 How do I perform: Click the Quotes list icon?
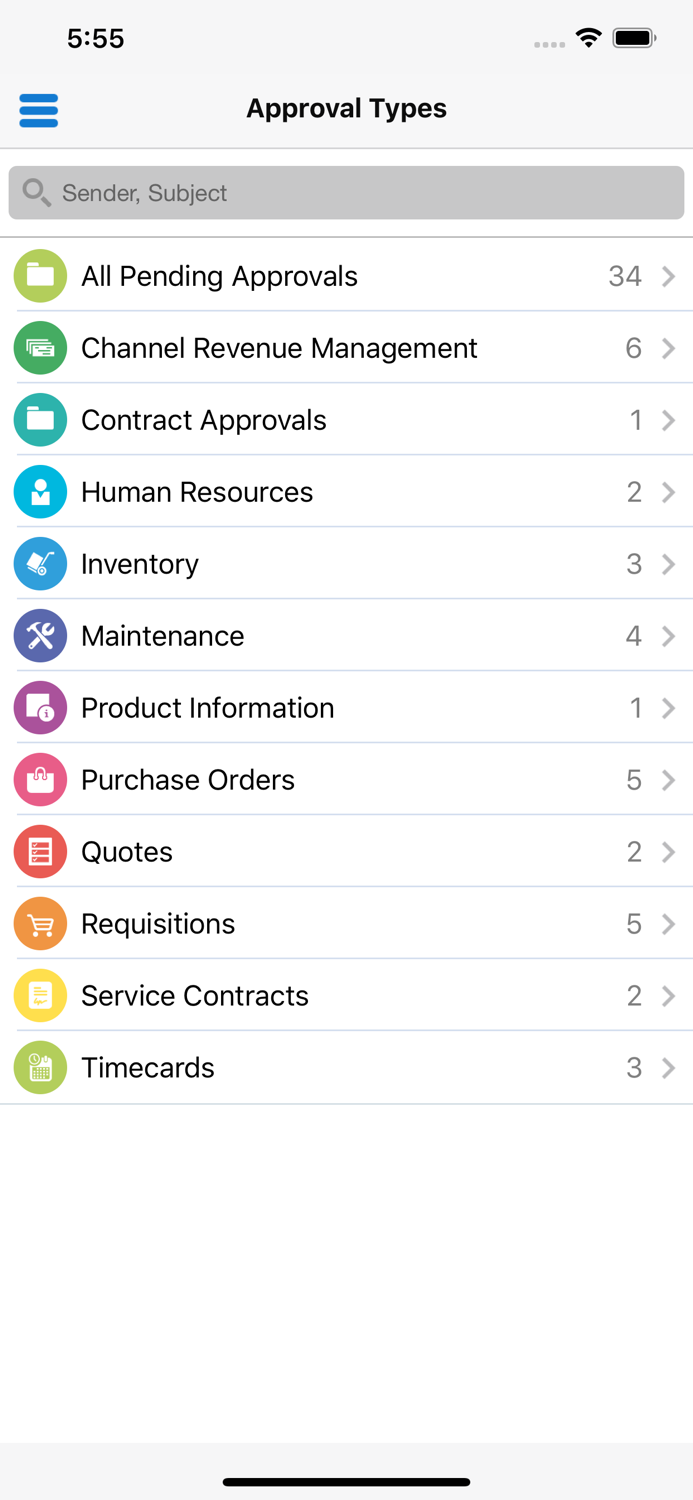39,851
